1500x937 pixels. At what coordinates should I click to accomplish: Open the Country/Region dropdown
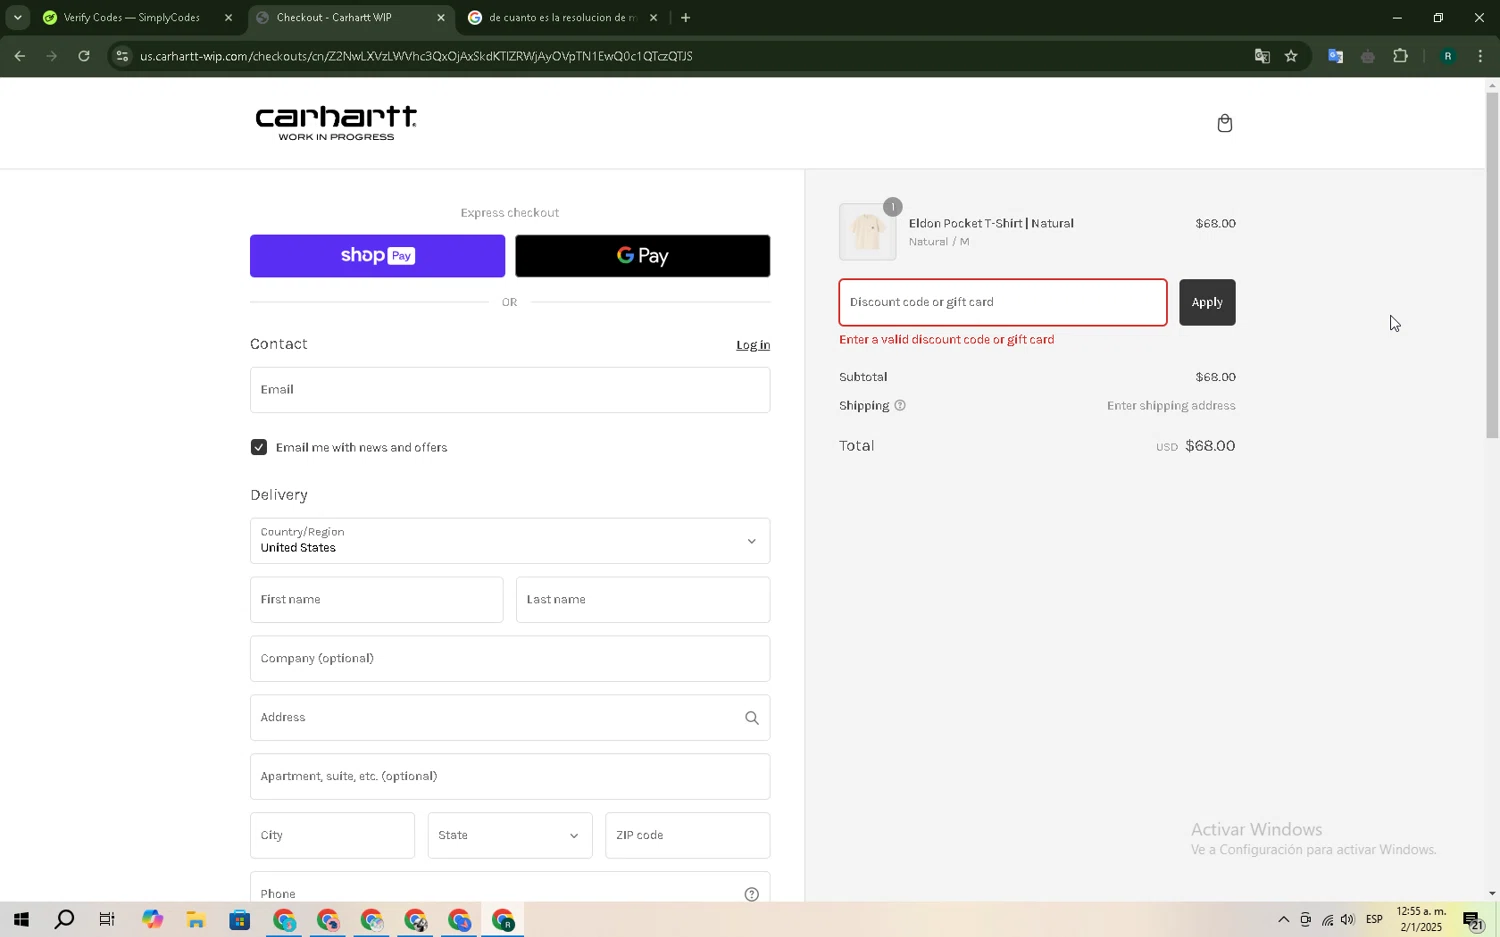click(x=510, y=541)
